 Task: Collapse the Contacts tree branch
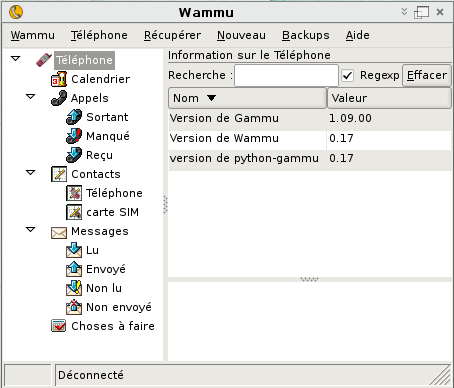coord(30,173)
